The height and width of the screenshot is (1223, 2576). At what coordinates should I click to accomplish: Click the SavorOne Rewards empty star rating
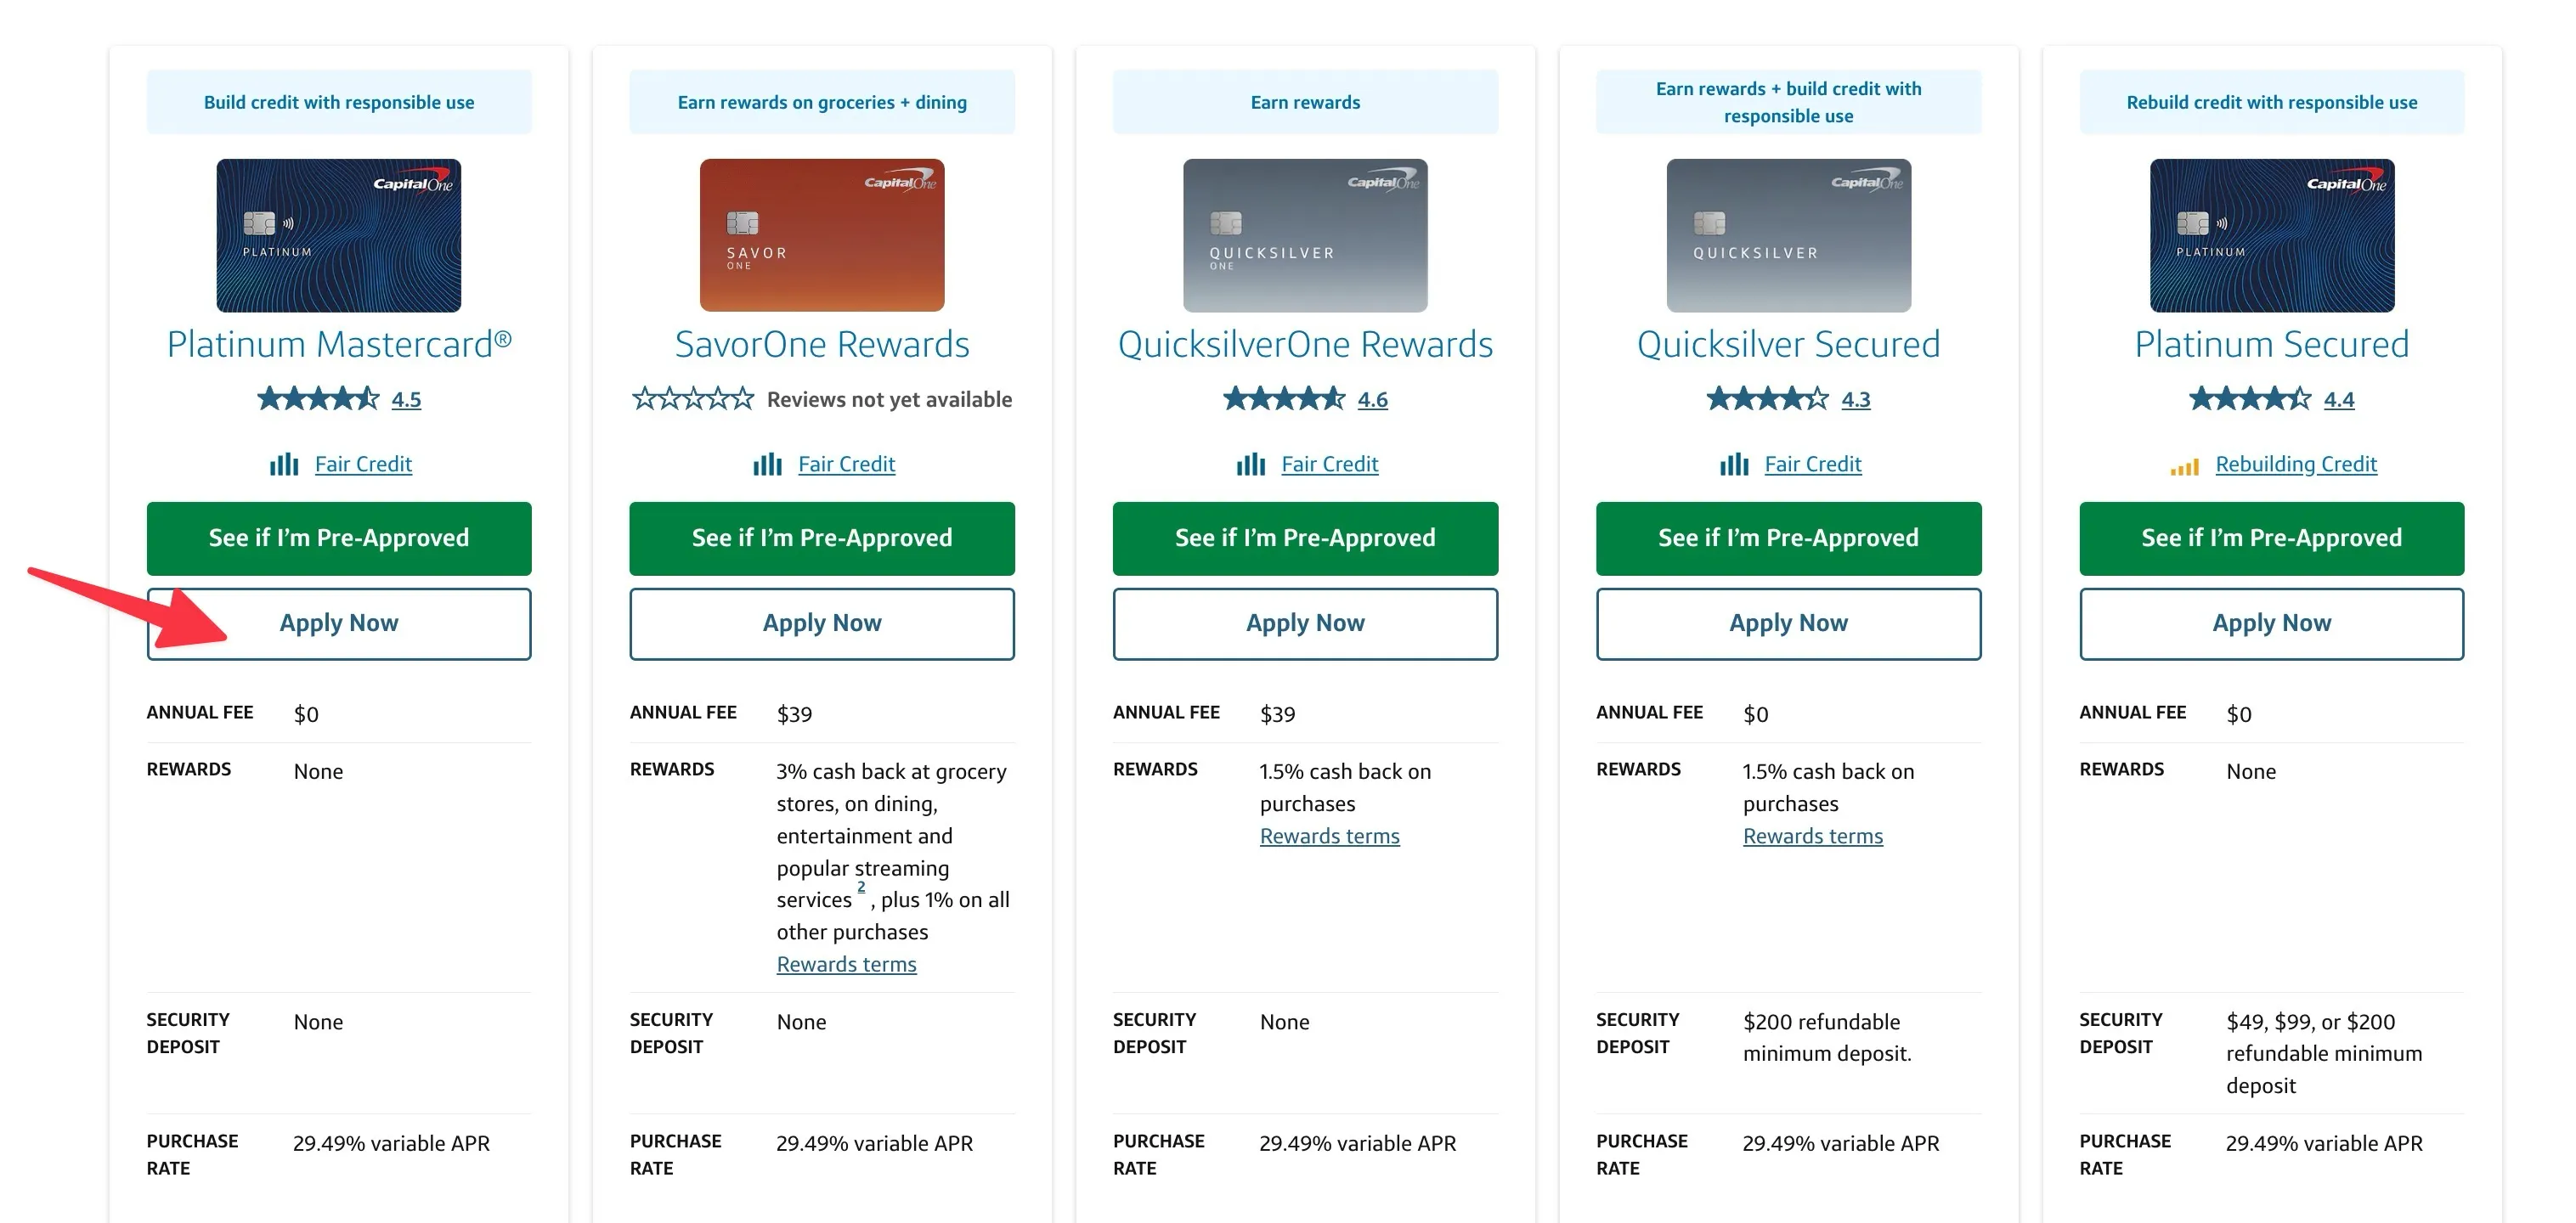pos(693,399)
